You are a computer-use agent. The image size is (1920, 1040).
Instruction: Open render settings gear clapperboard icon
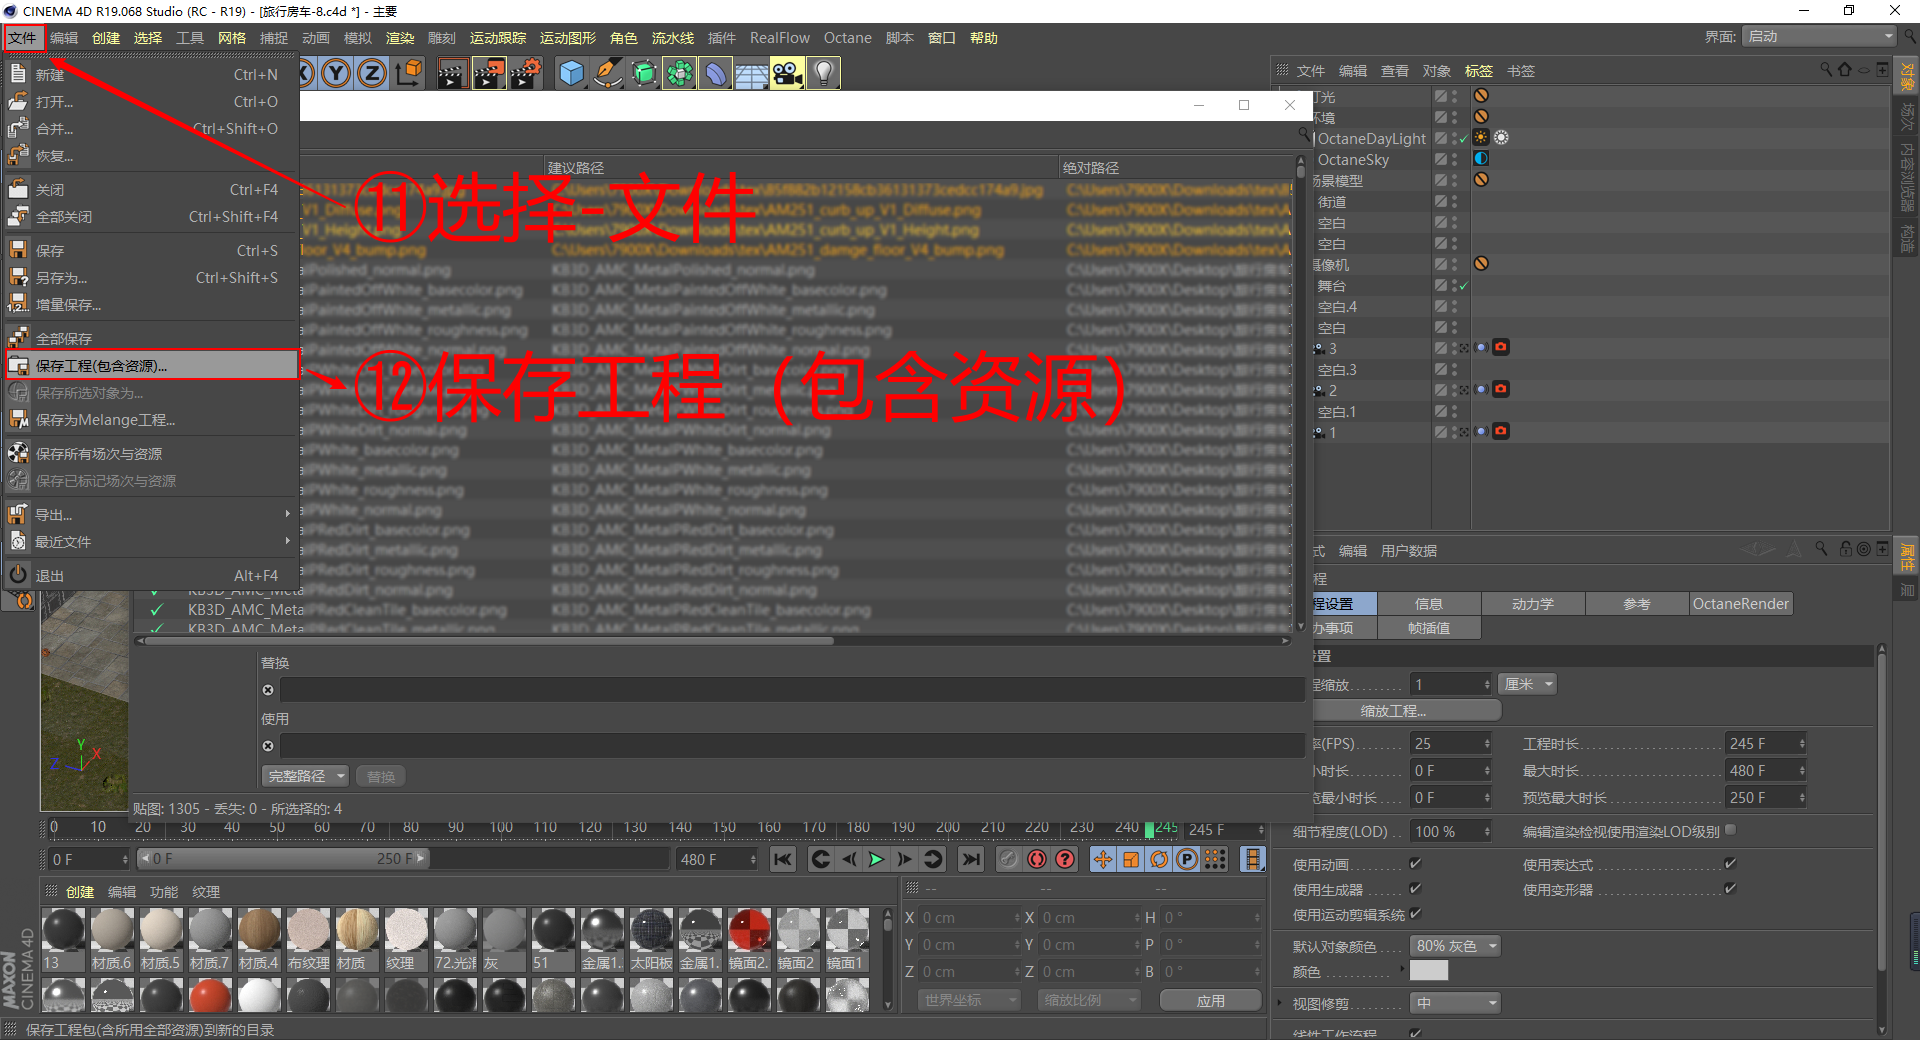526,73
